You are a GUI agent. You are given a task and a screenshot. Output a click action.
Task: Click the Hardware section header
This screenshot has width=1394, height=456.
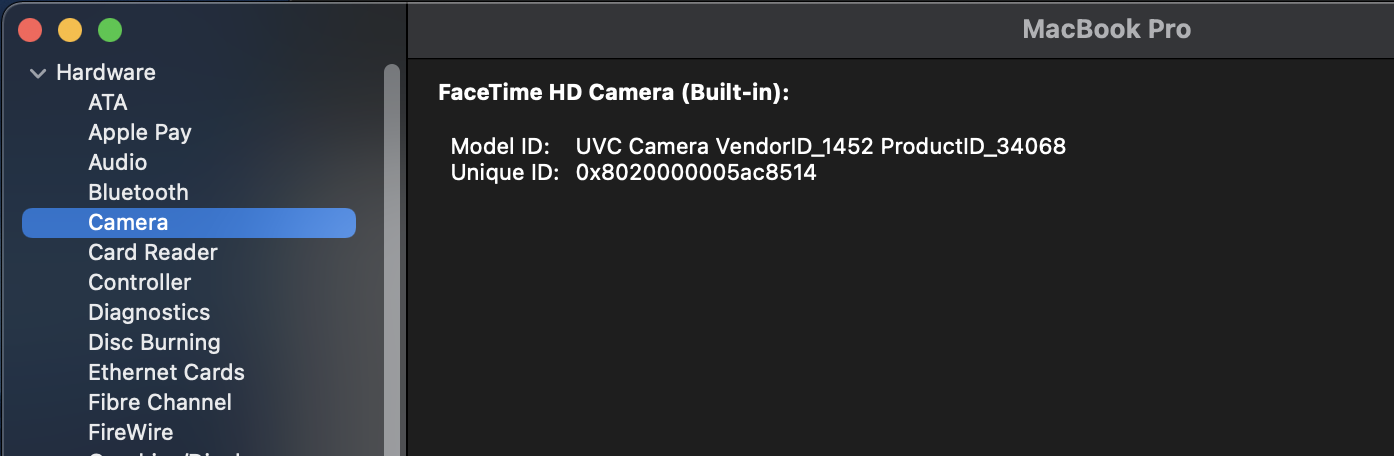point(106,72)
